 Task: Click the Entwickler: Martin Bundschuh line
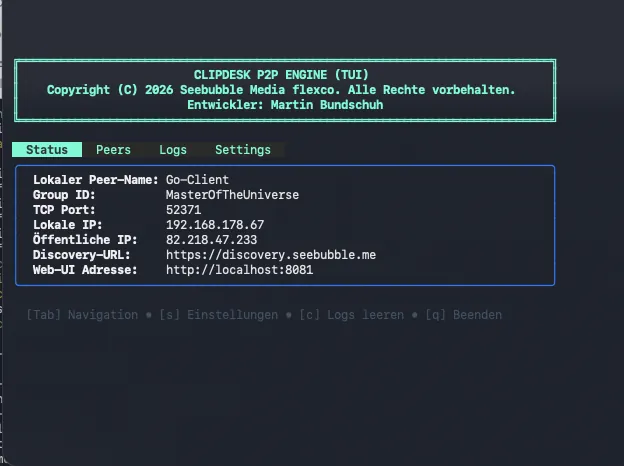coord(285,105)
